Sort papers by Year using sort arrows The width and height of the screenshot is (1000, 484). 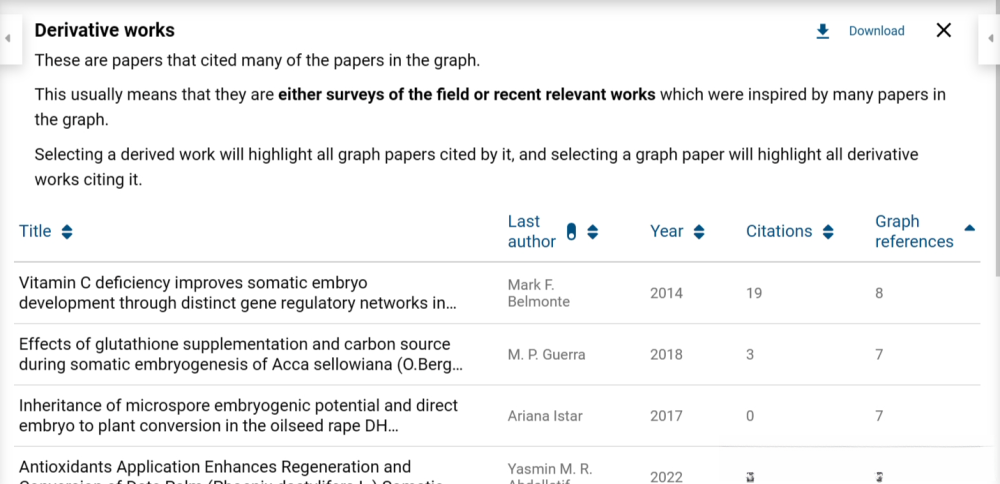pyautogui.click(x=699, y=232)
